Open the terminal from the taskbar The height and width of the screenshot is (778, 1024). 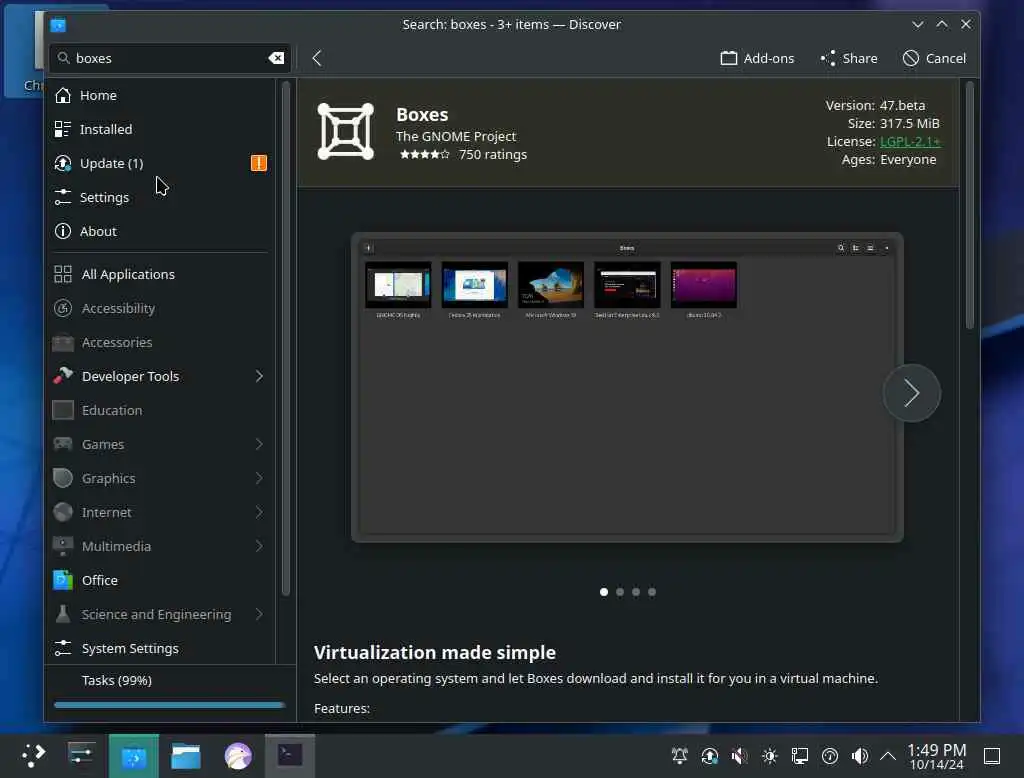click(x=290, y=756)
